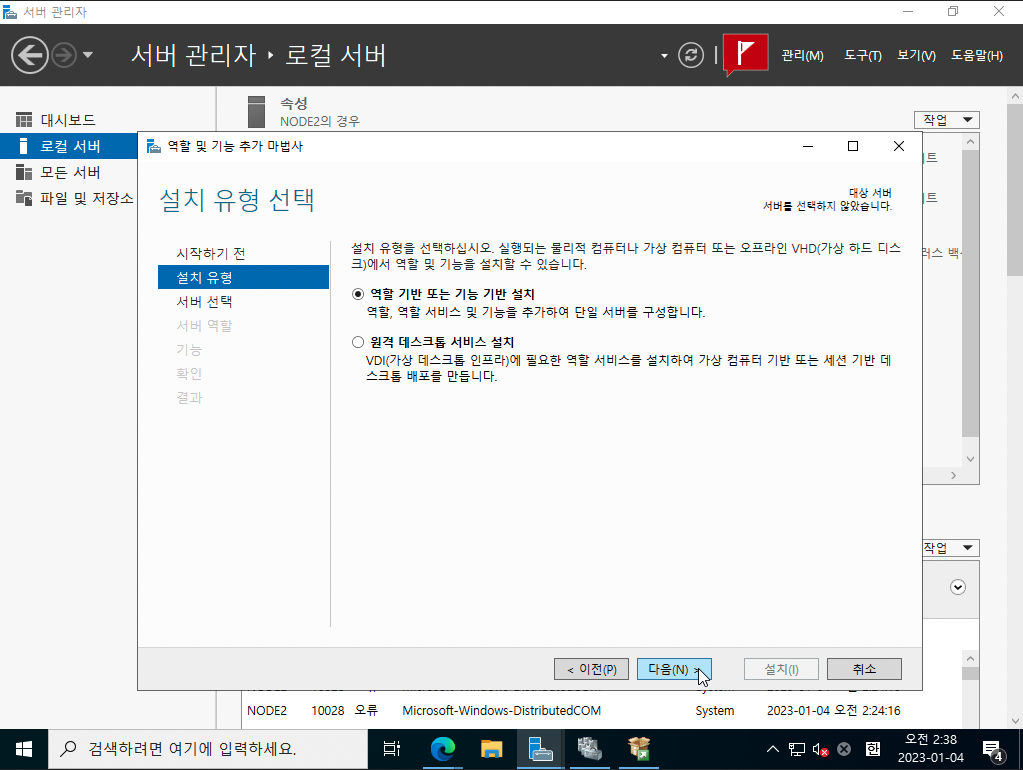
Task: Click the muted volume icon in system tray
Action: 820,749
